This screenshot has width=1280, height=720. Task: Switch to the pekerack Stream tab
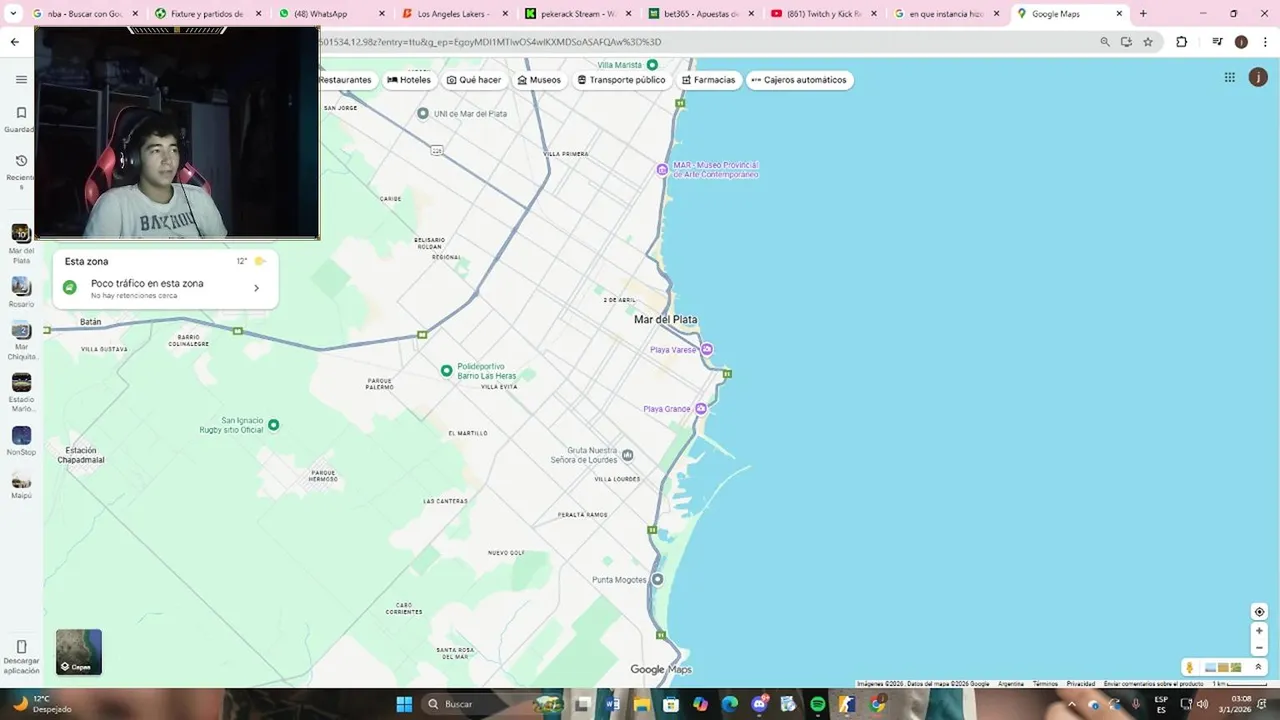577,14
